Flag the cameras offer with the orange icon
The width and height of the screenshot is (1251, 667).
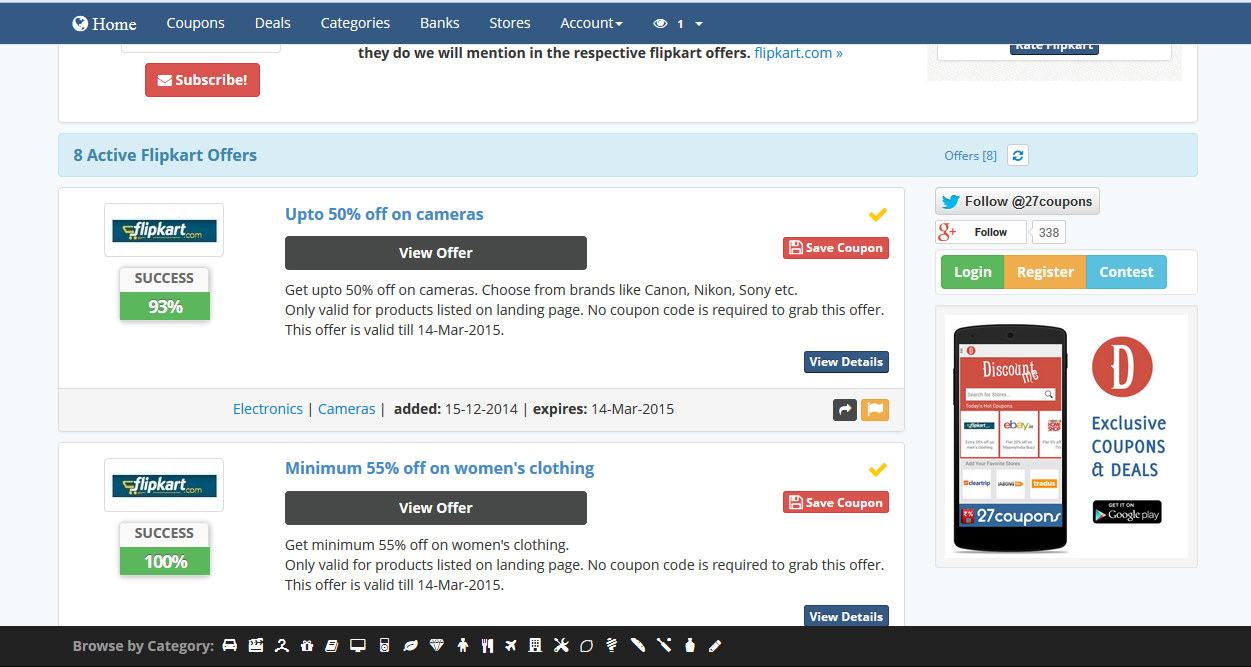(x=875, y=409)
